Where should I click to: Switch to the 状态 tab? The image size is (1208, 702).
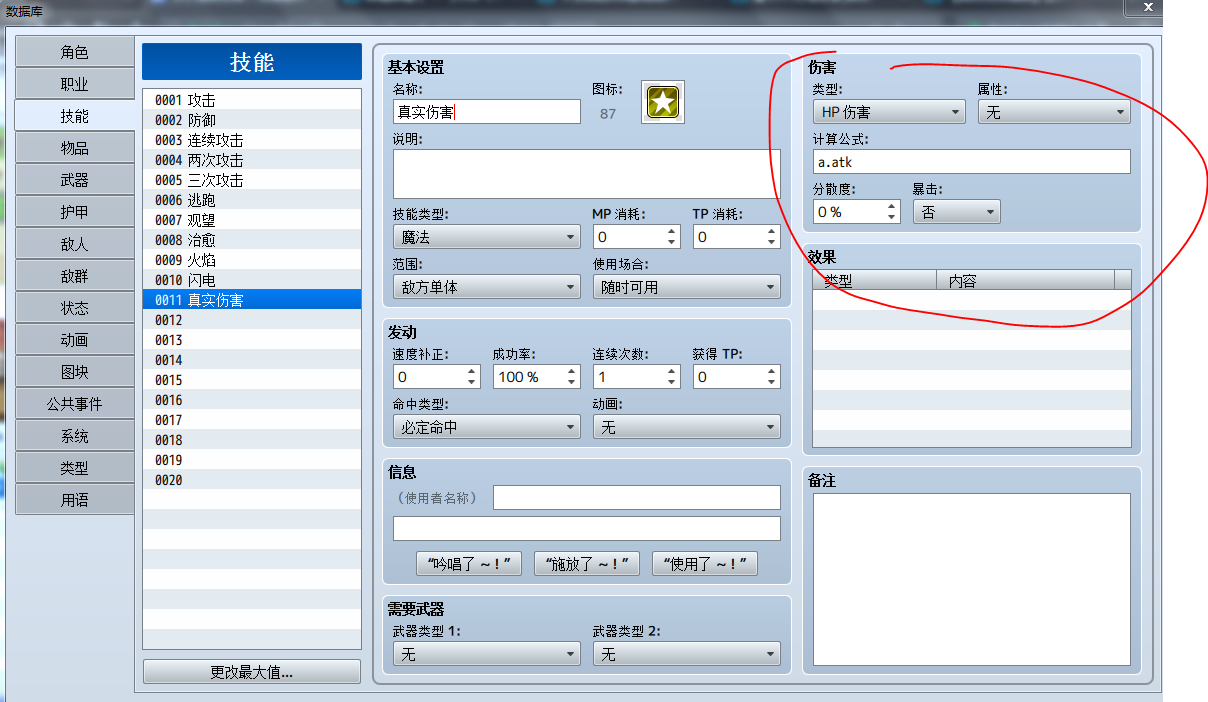[74, 308]
